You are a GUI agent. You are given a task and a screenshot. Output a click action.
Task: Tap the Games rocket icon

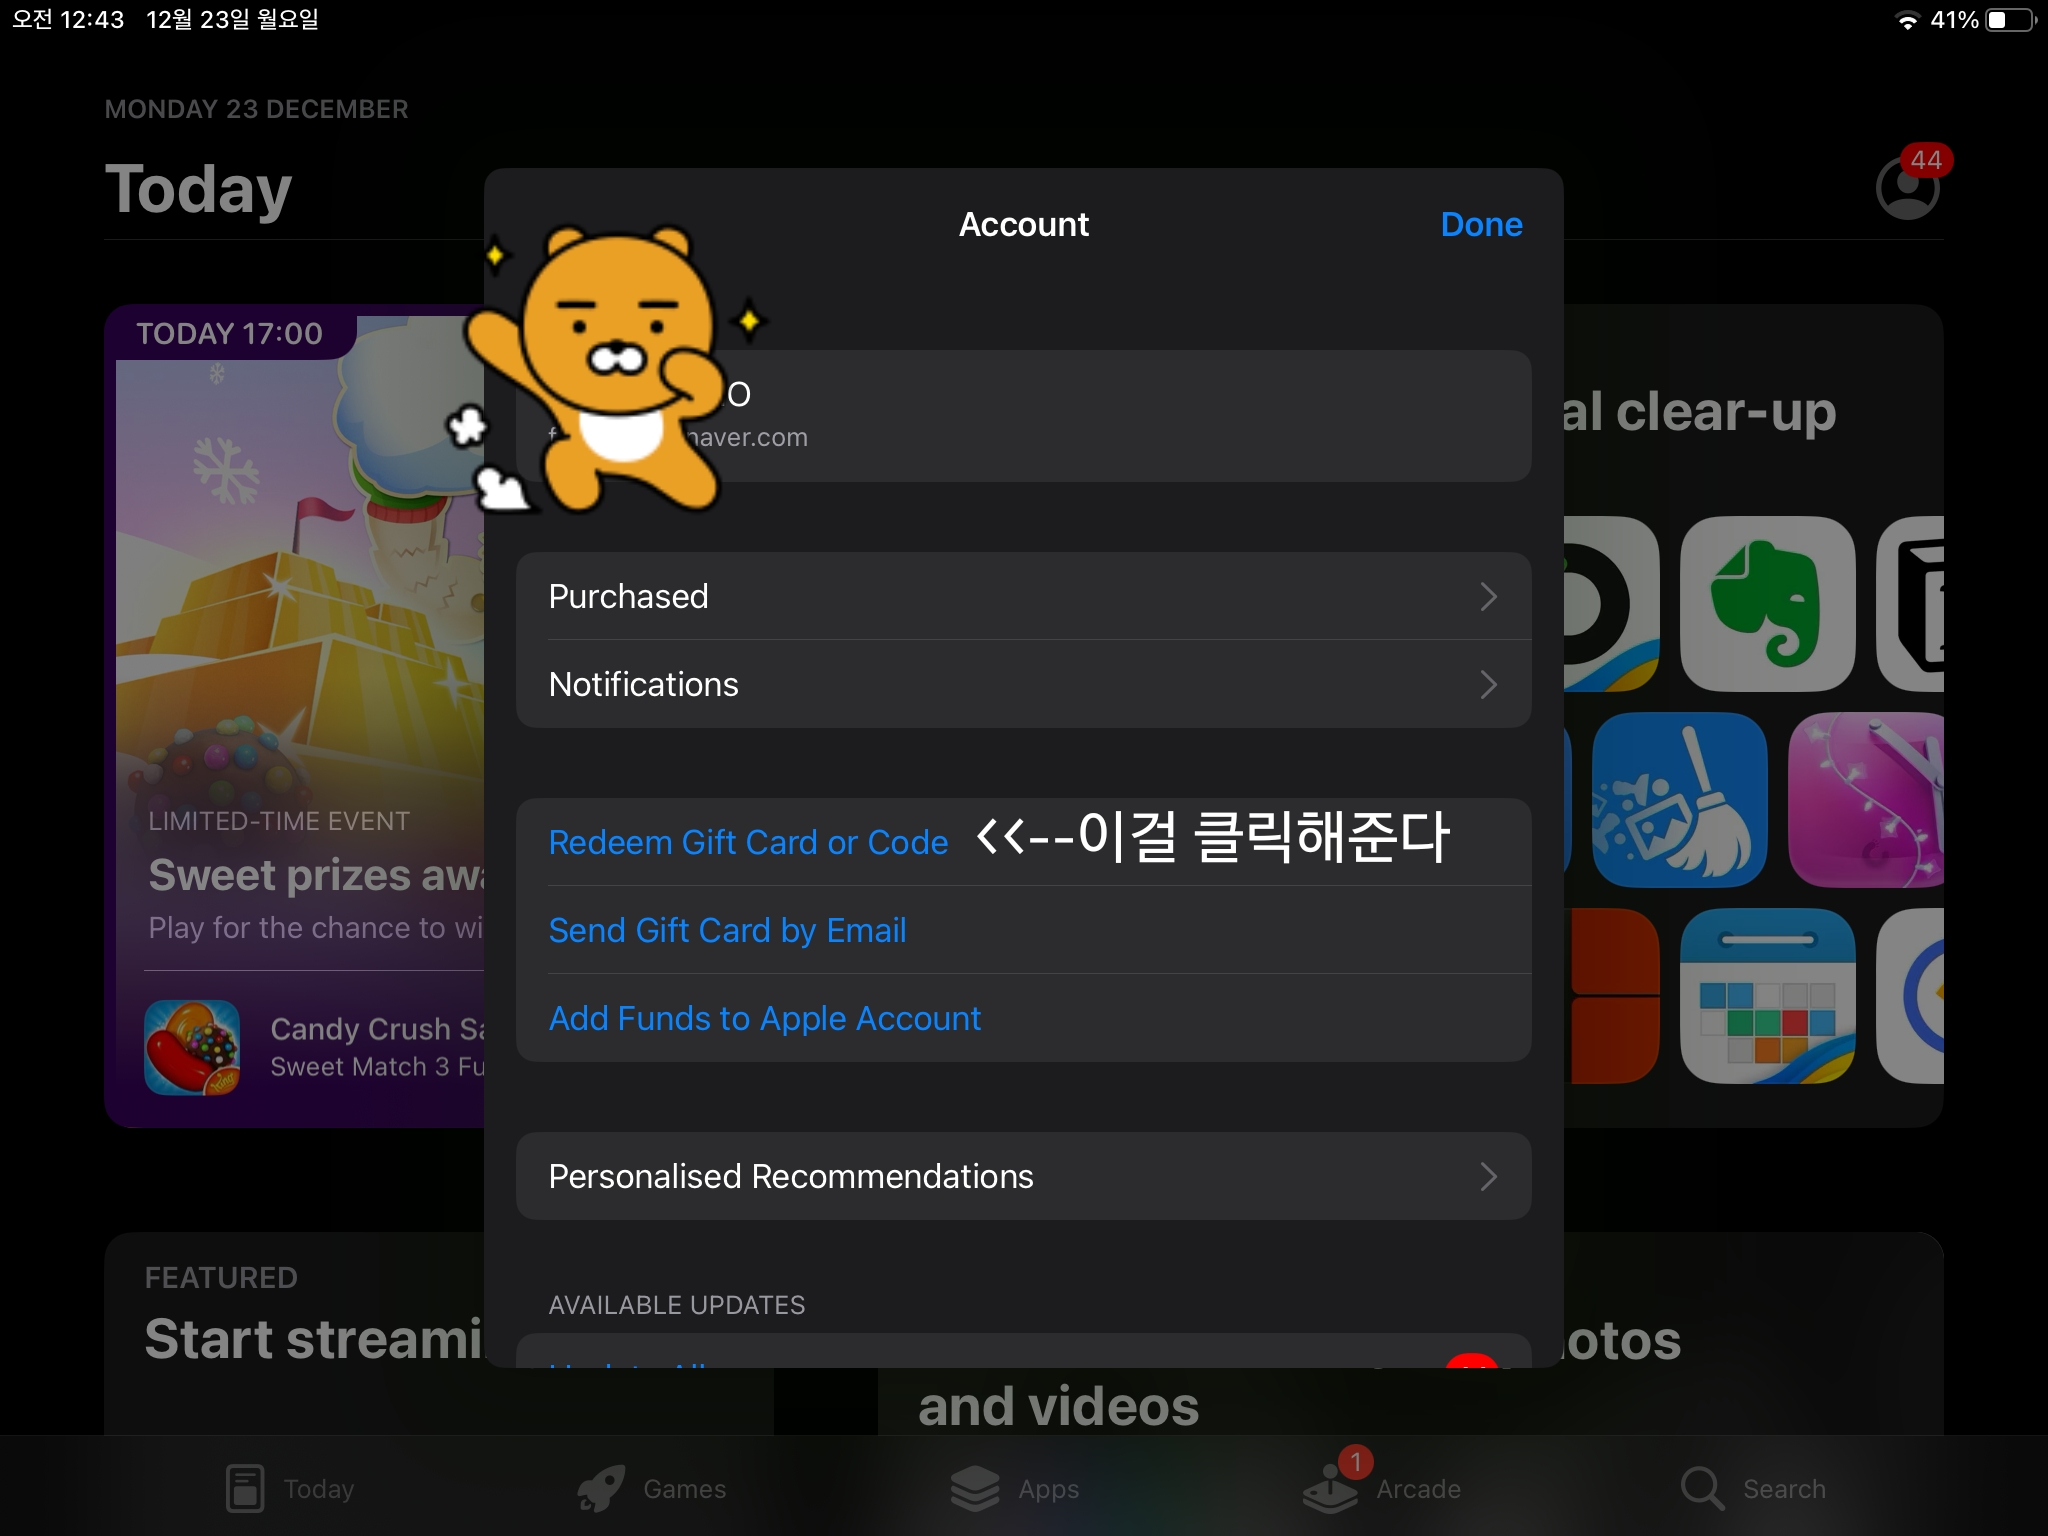pyautogui.click(x=601, y=1488)
